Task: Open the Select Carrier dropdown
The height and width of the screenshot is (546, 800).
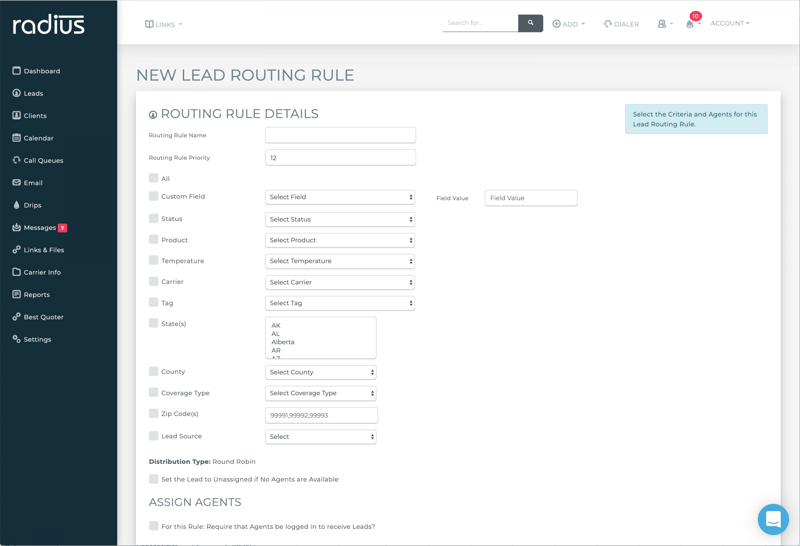Action: (340, 282)
